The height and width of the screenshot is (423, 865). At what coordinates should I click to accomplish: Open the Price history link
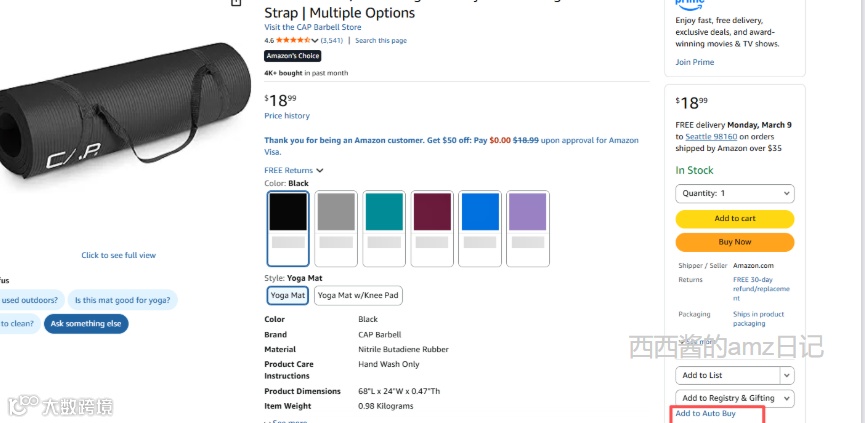point(287,116)
